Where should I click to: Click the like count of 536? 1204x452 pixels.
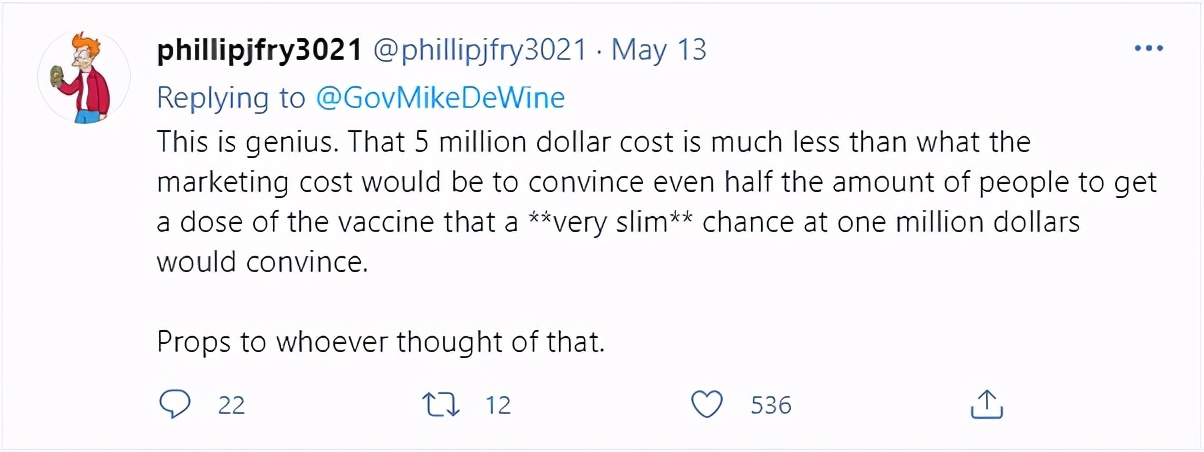pyautogui.click(x=770, y=405)
